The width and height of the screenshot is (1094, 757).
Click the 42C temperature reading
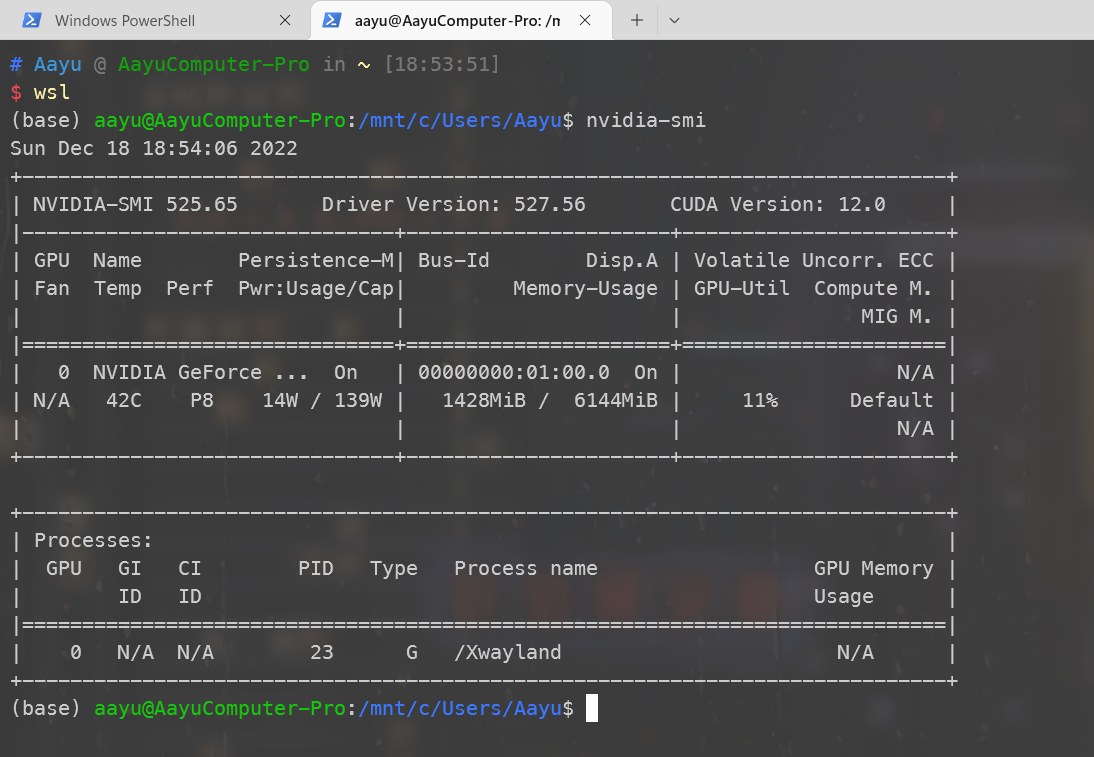click(x=124, y=400)
